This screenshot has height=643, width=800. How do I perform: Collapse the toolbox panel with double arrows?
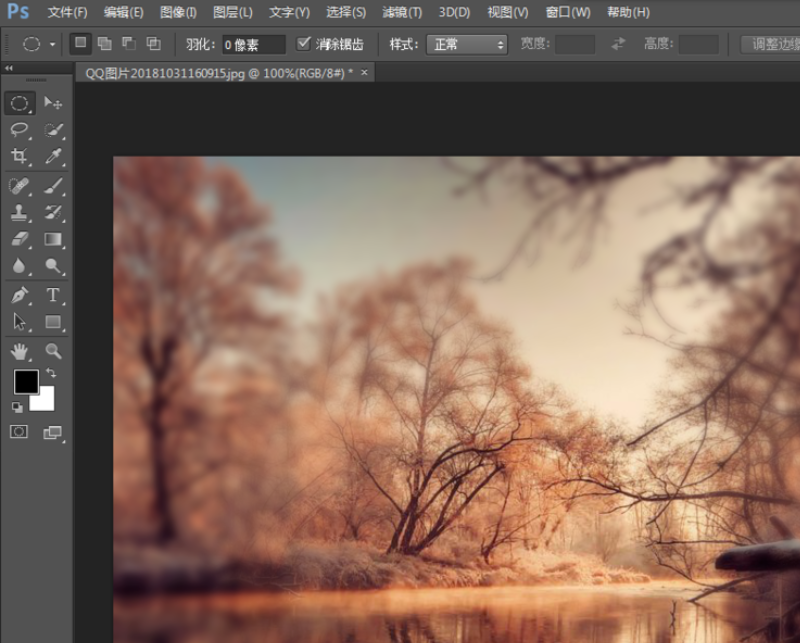click(x=9, y=67)
